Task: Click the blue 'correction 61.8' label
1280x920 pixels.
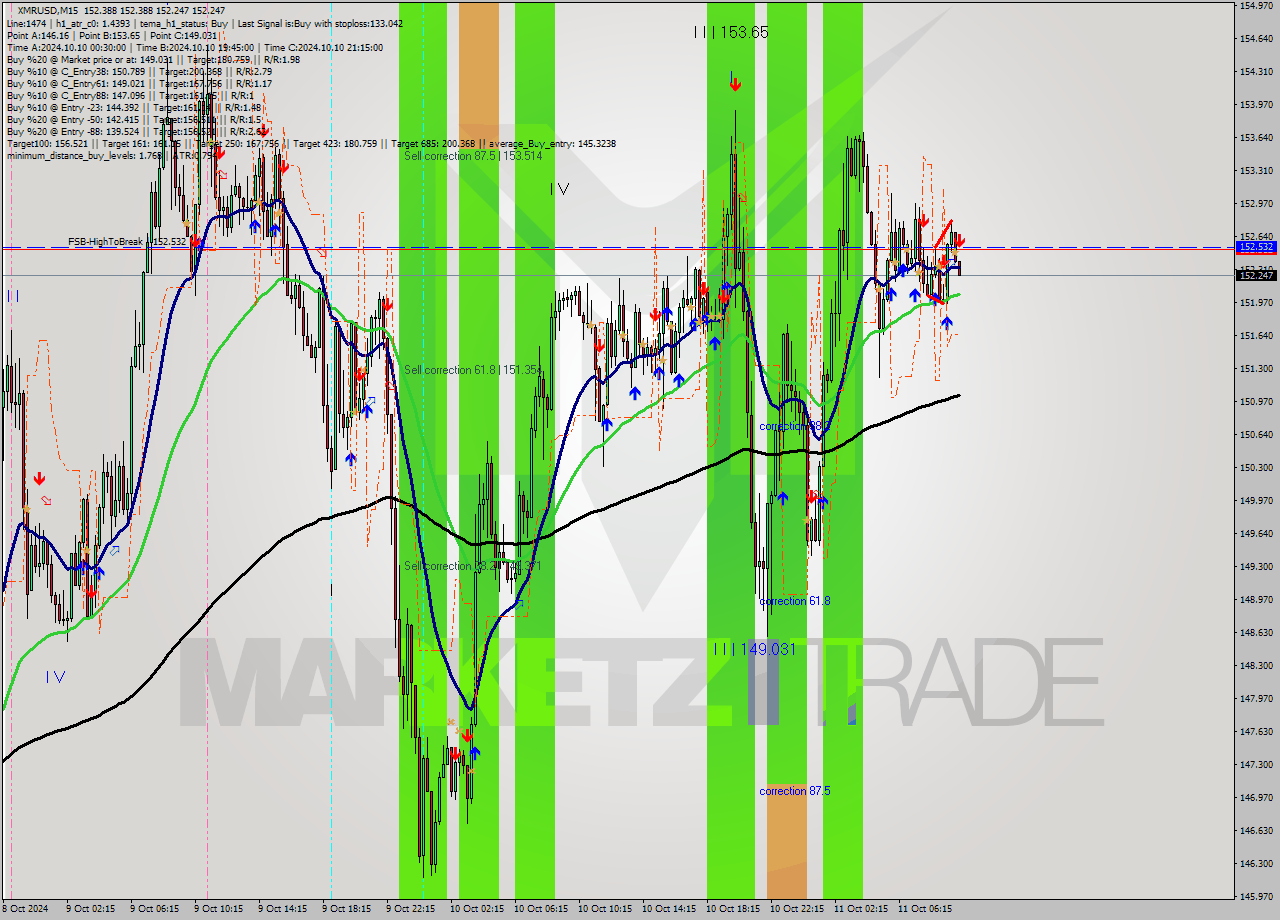Action: [x=795, y=601]
